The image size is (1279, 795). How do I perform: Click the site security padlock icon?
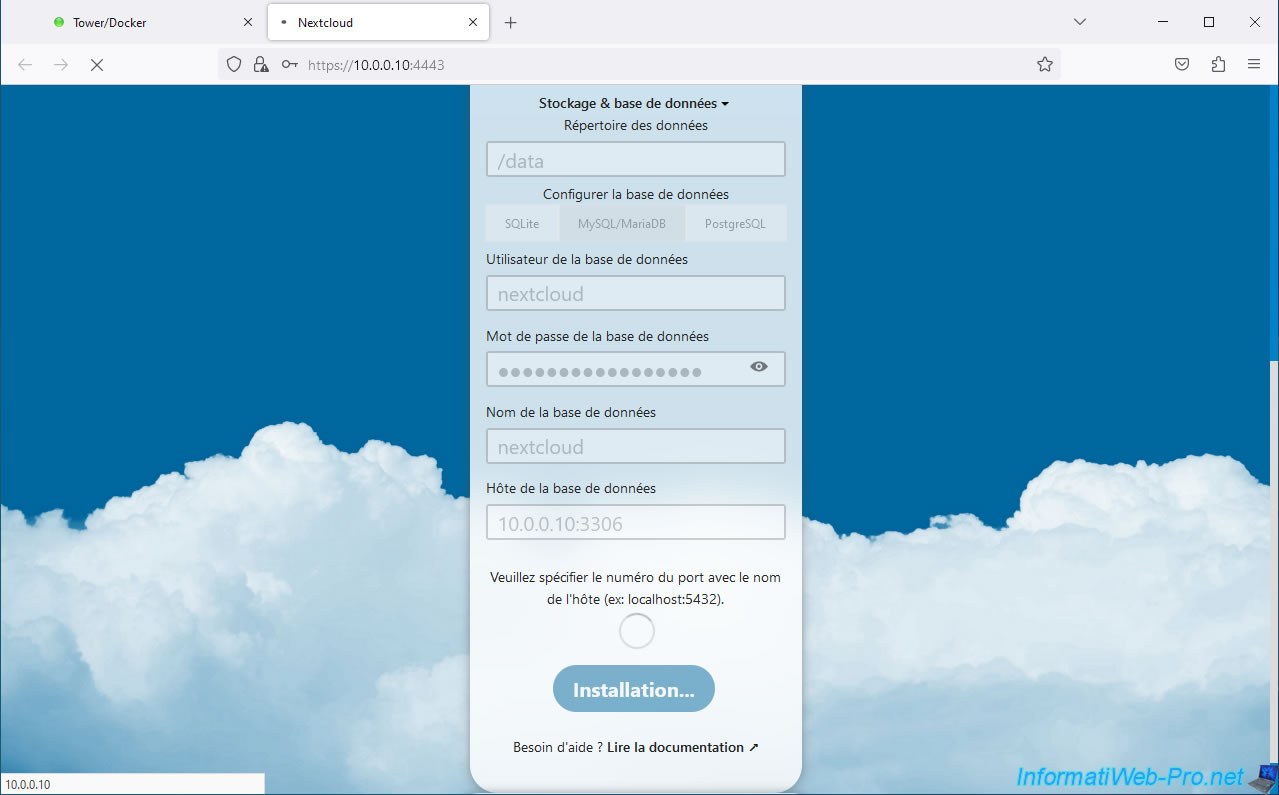pos(261,65)
